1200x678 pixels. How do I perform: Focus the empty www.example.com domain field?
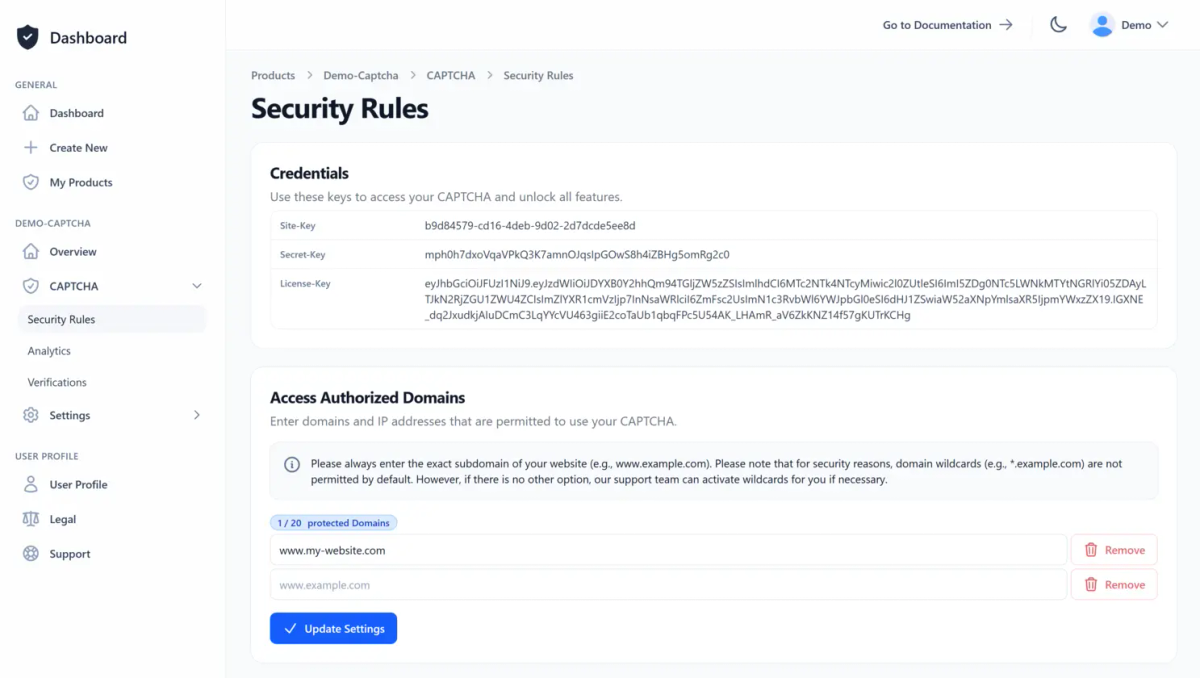click(667, 585)
